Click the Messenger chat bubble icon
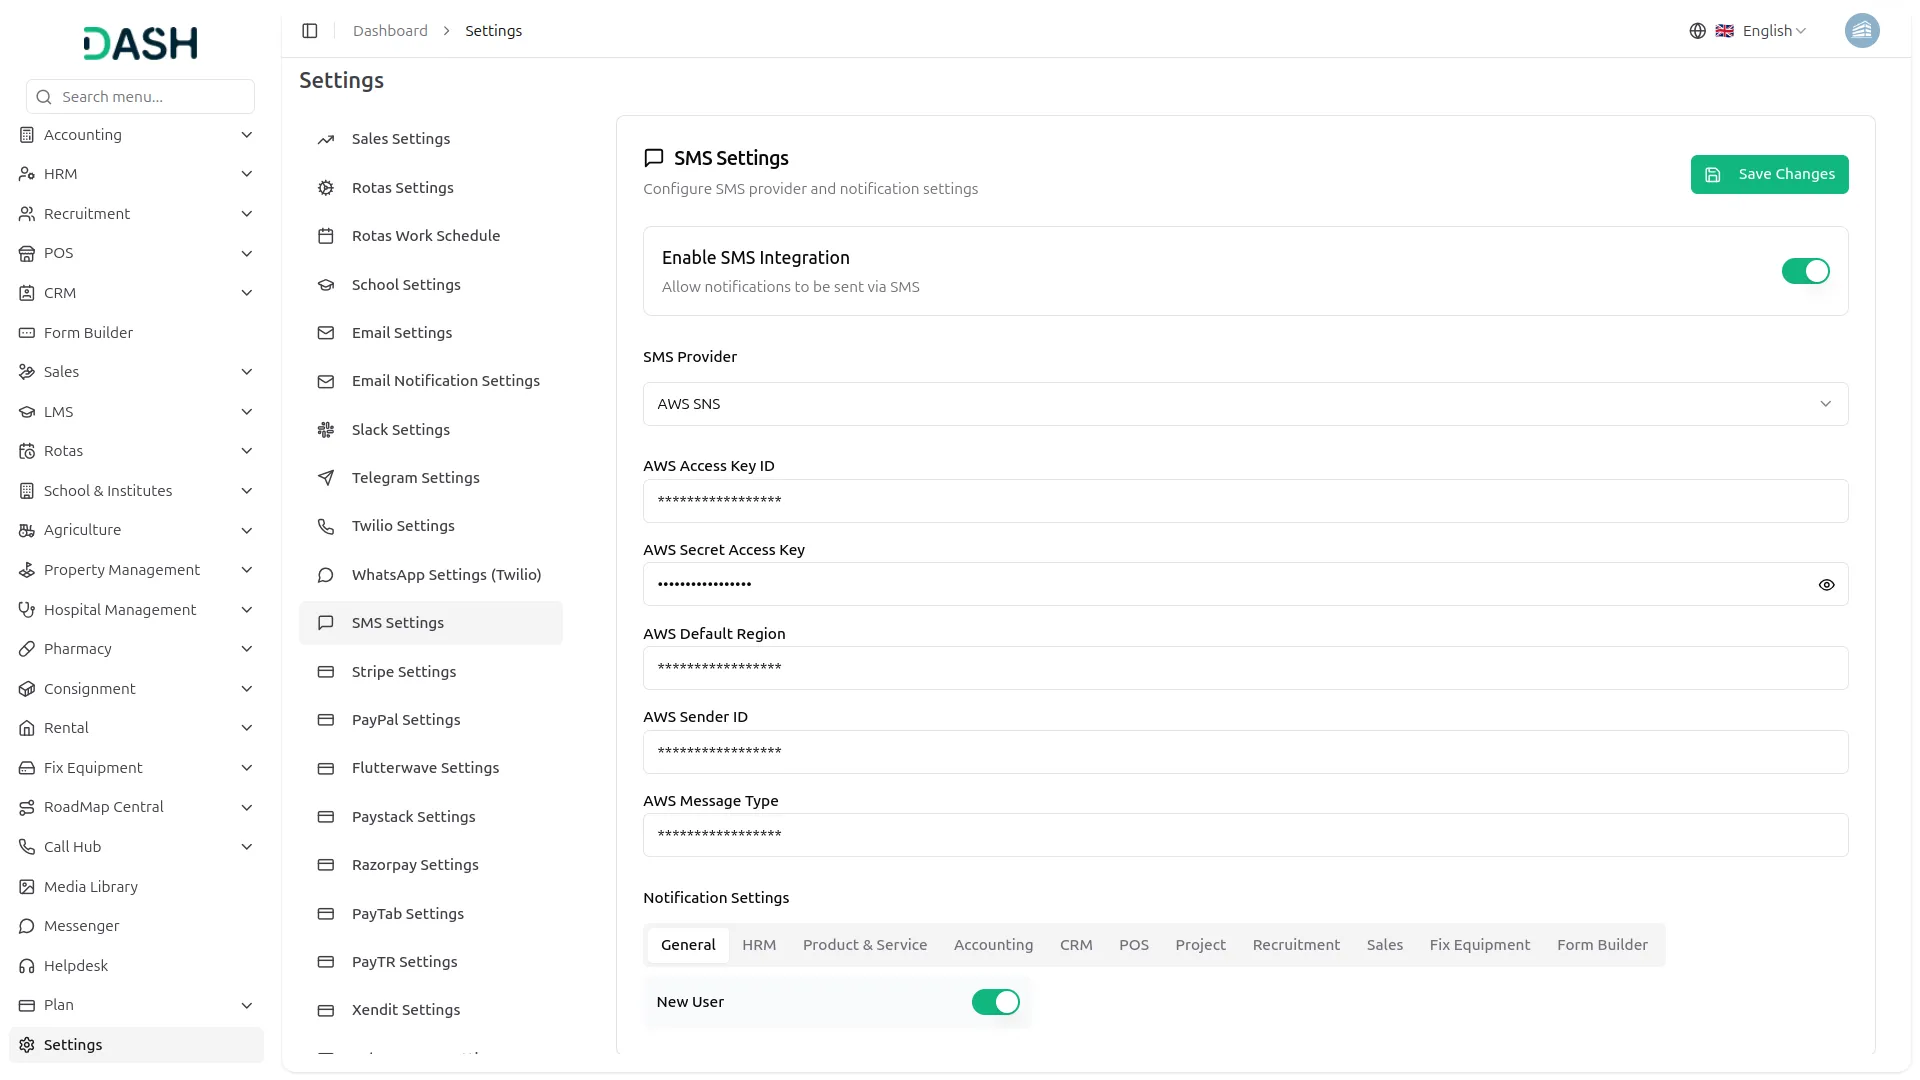Viewport: 1920px width, 1080px height. coord(27,926)
